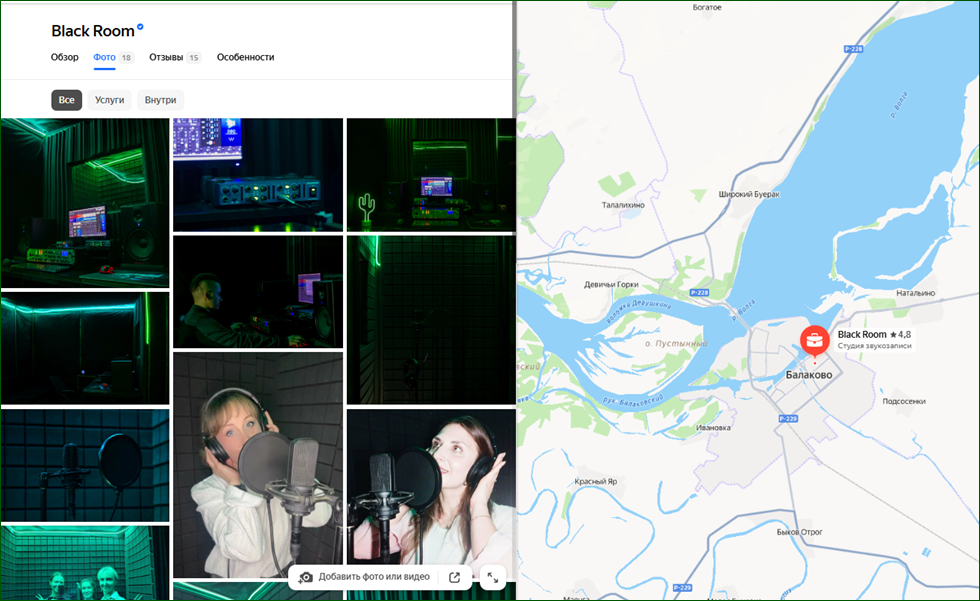
Task: Click the Студия звукозаписи label on map
Action: click(x=874, y=345)
